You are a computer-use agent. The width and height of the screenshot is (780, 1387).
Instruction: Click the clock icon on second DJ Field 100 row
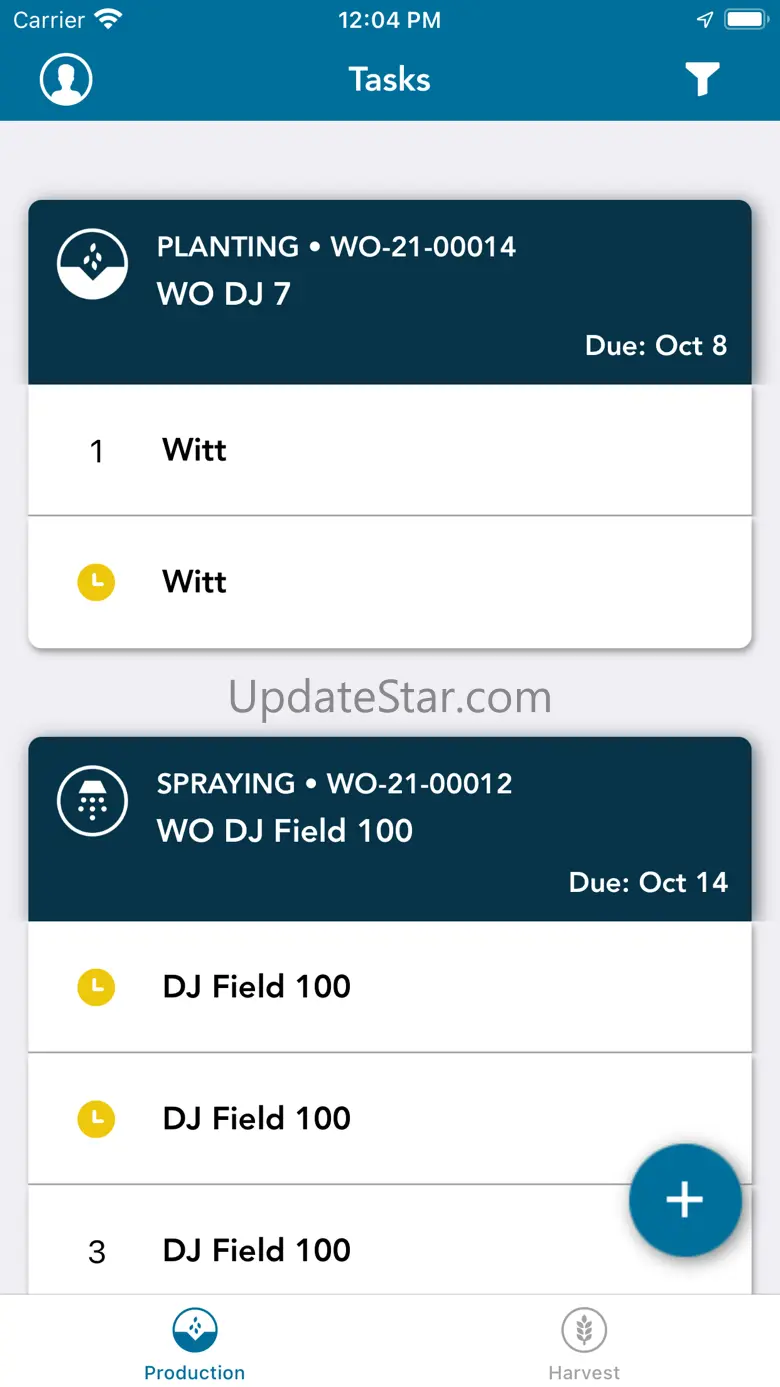(96, 1119)
